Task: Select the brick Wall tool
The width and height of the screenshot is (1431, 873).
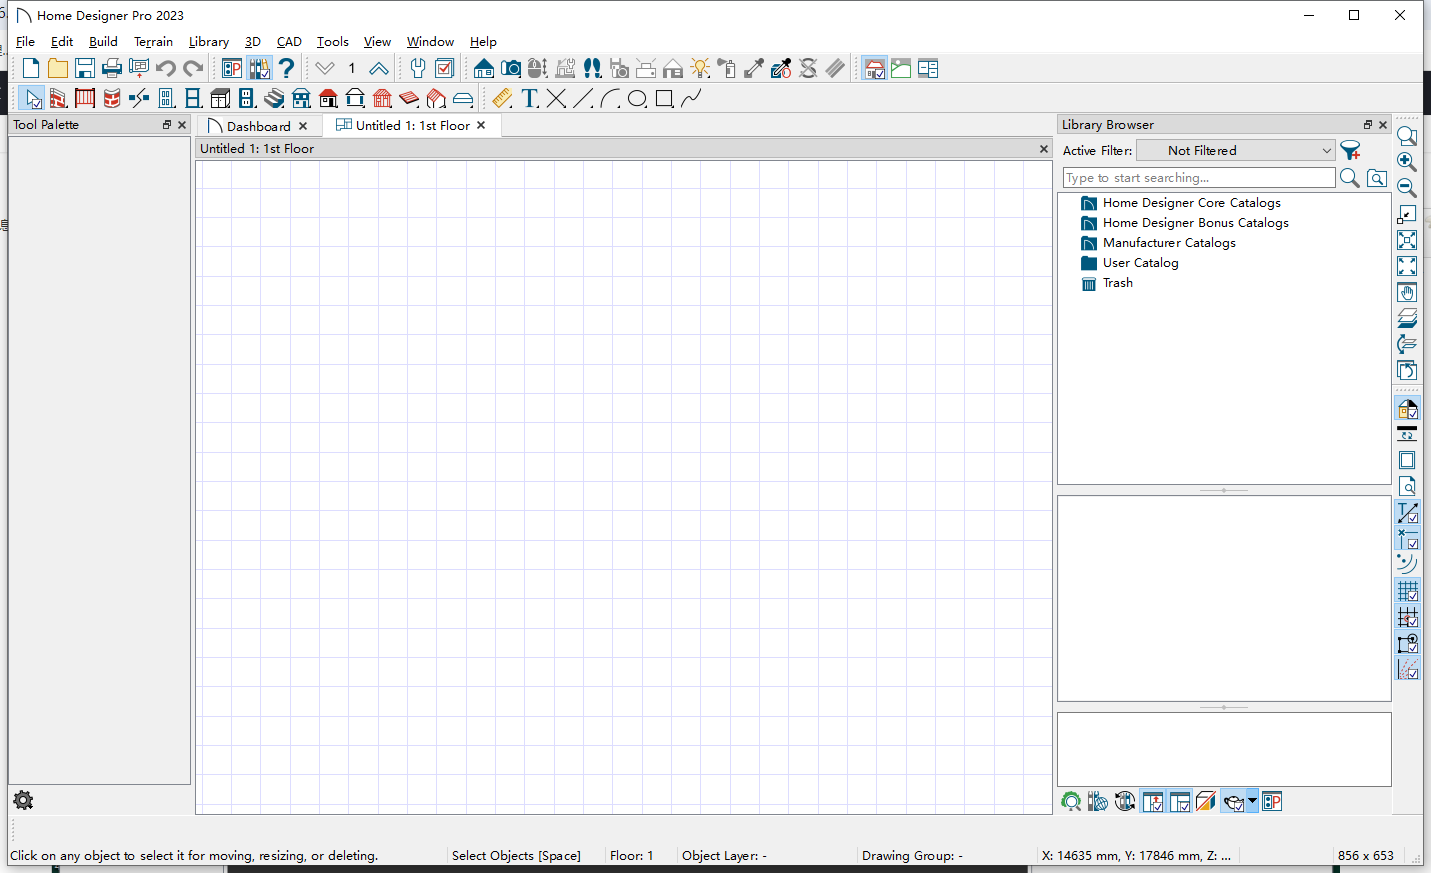Action: (58, 98)
